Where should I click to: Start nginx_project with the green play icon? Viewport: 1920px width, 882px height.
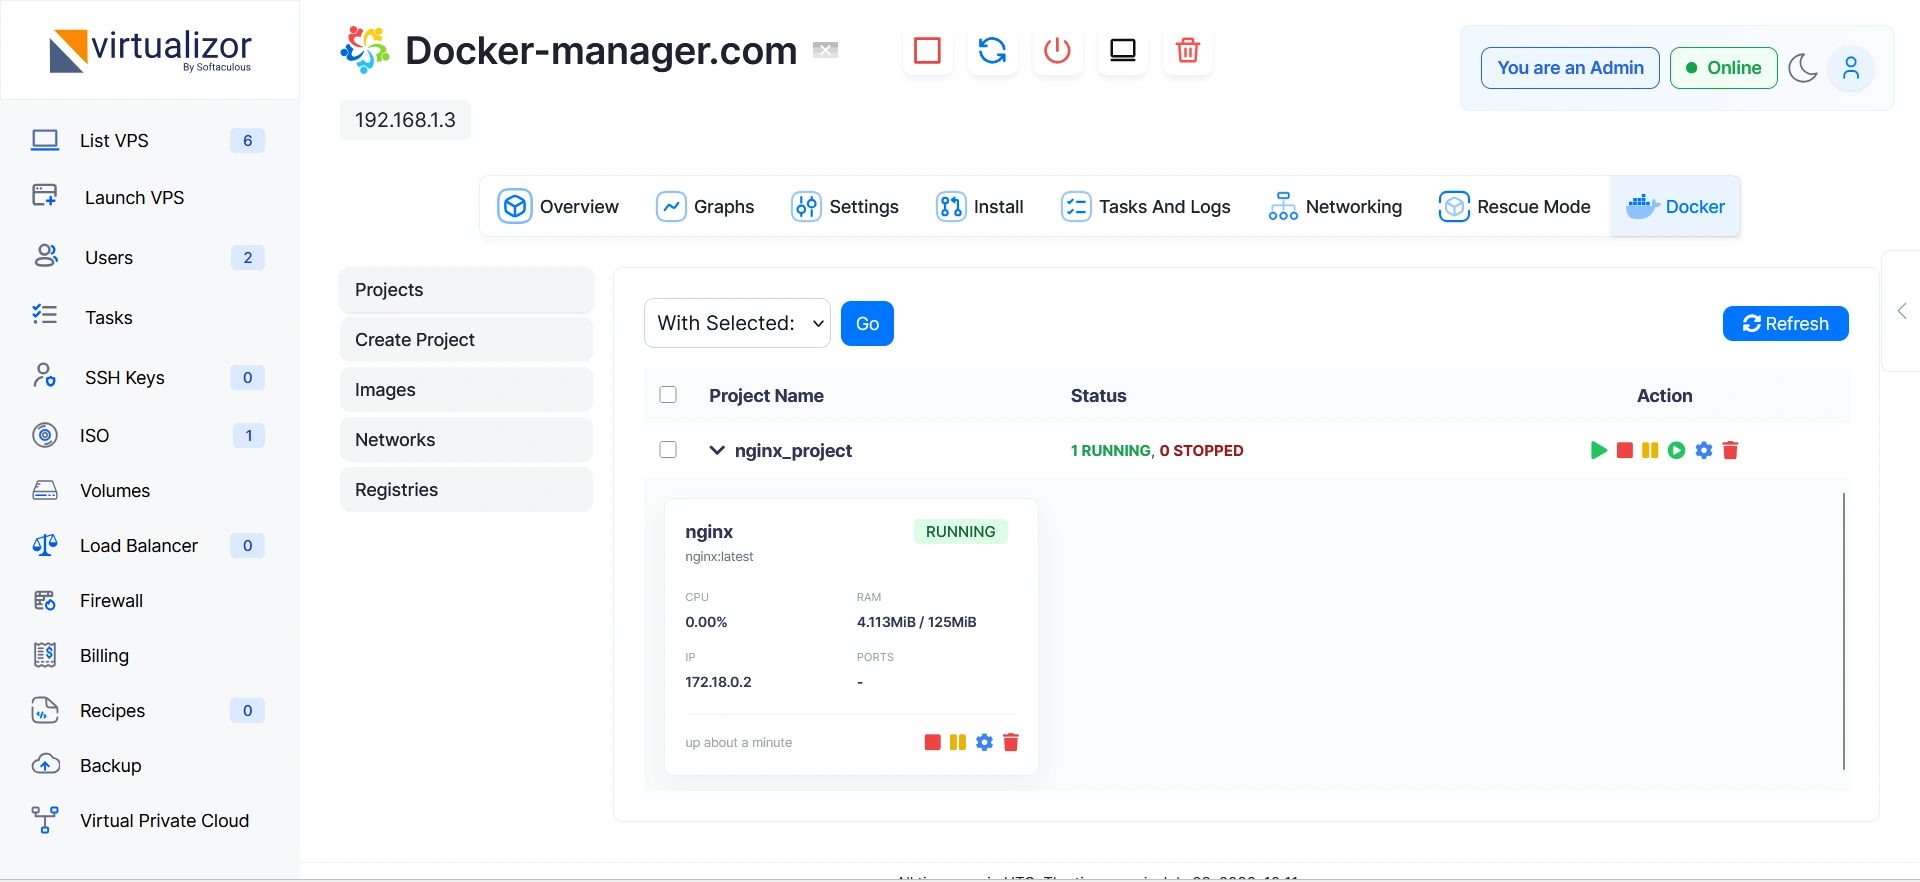pyautogui.click(x=1598, y=450)
